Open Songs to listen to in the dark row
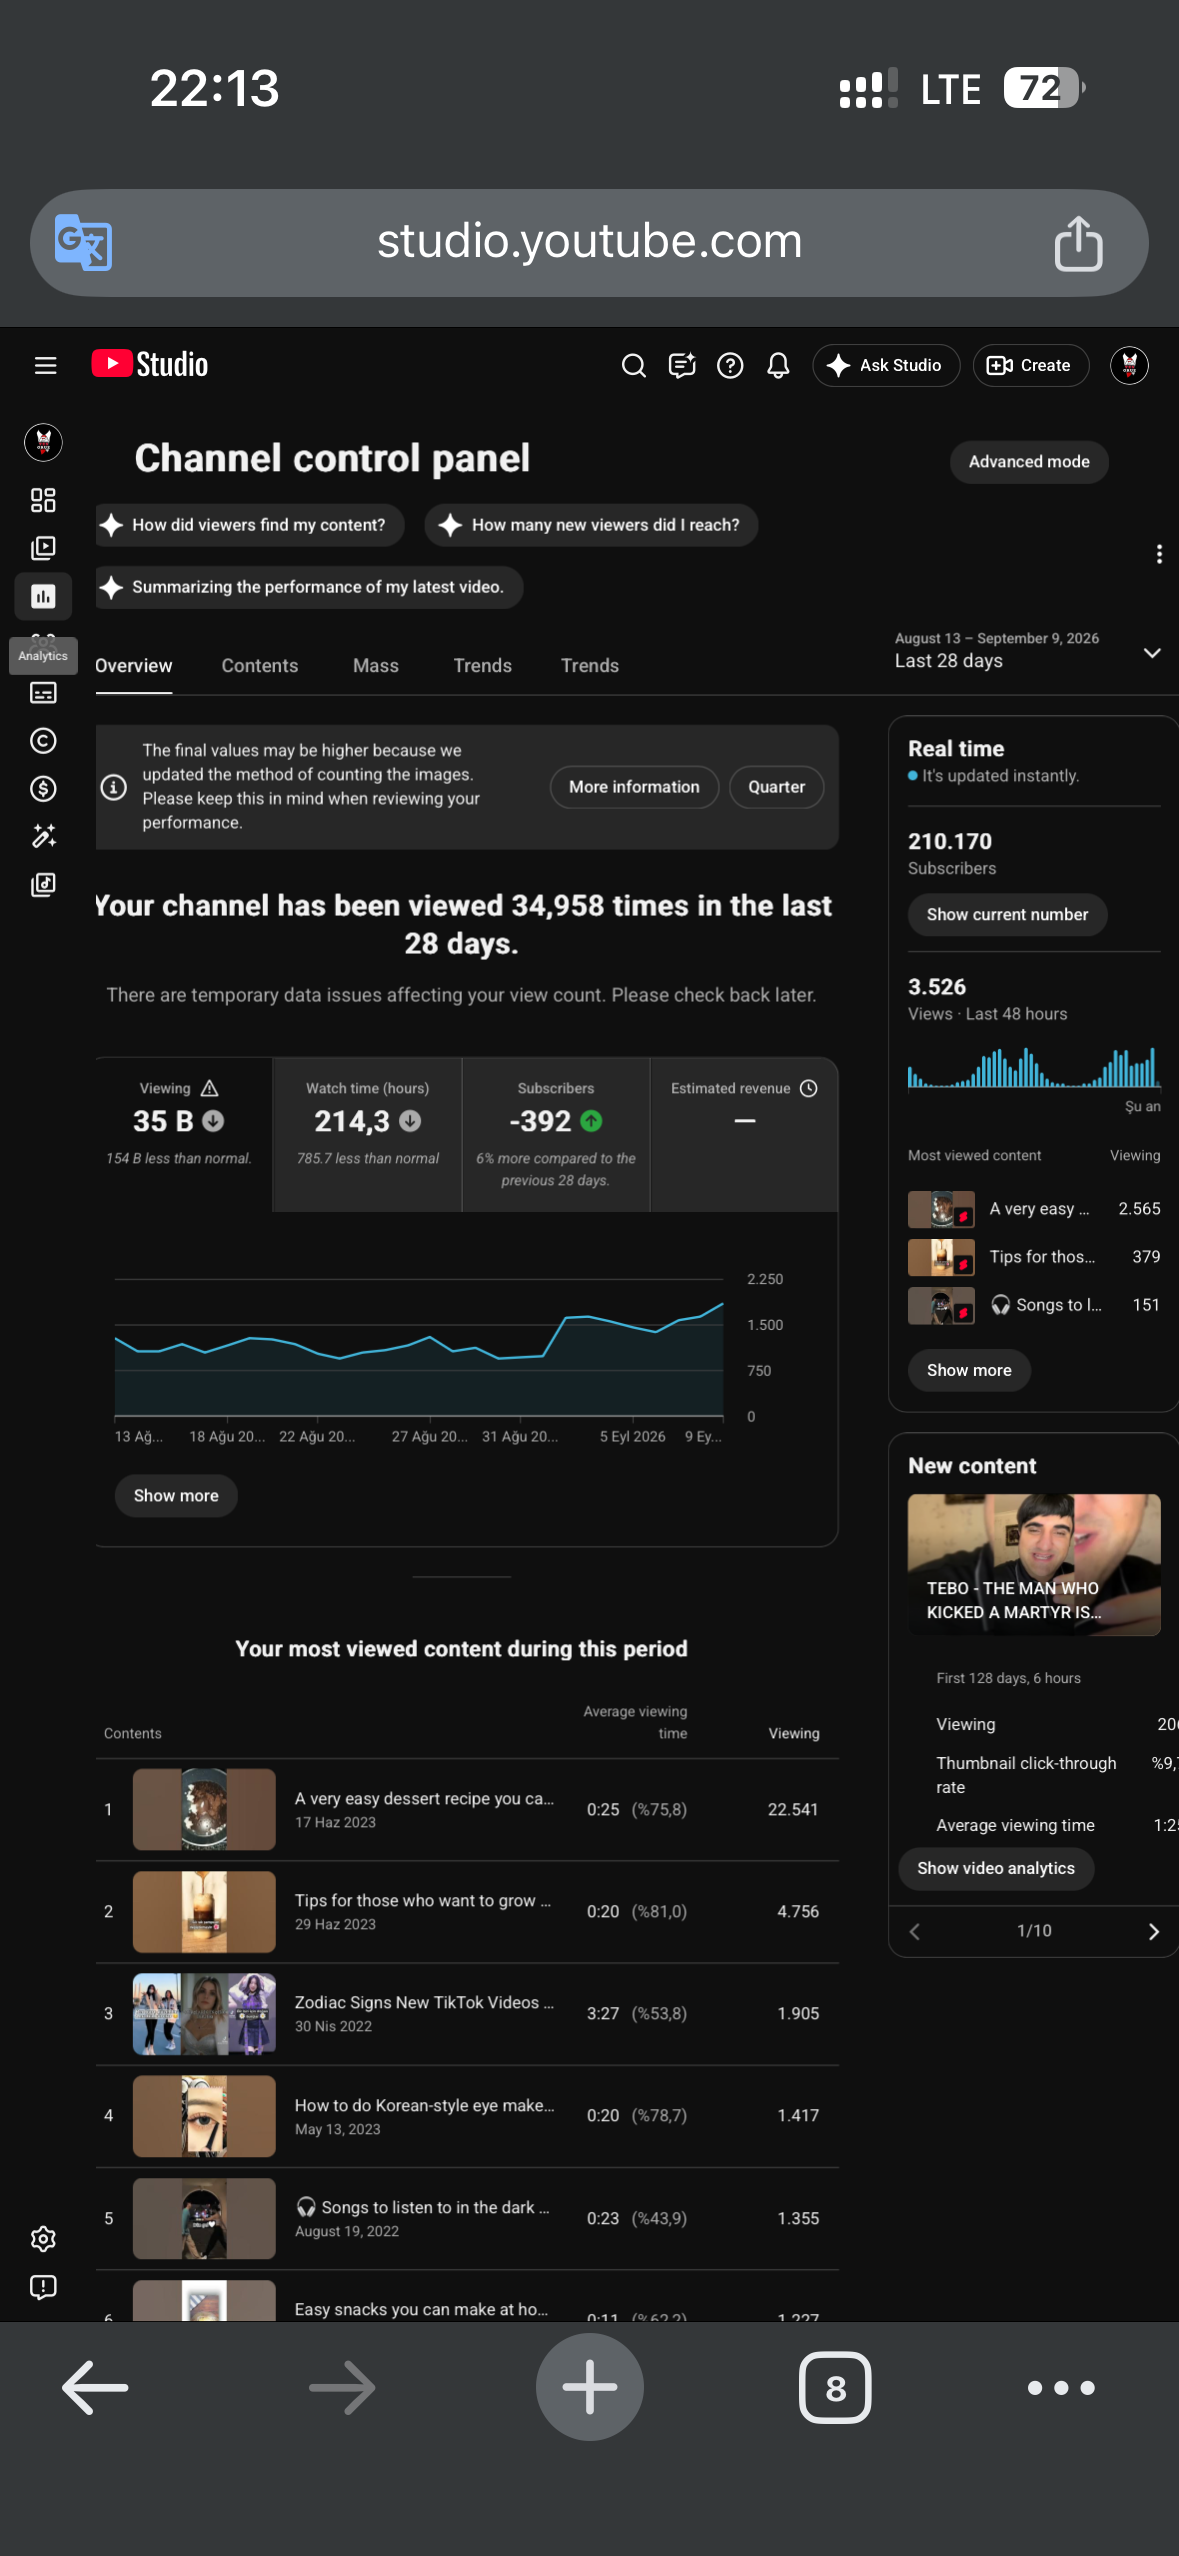 click(x=467, y=2217)
